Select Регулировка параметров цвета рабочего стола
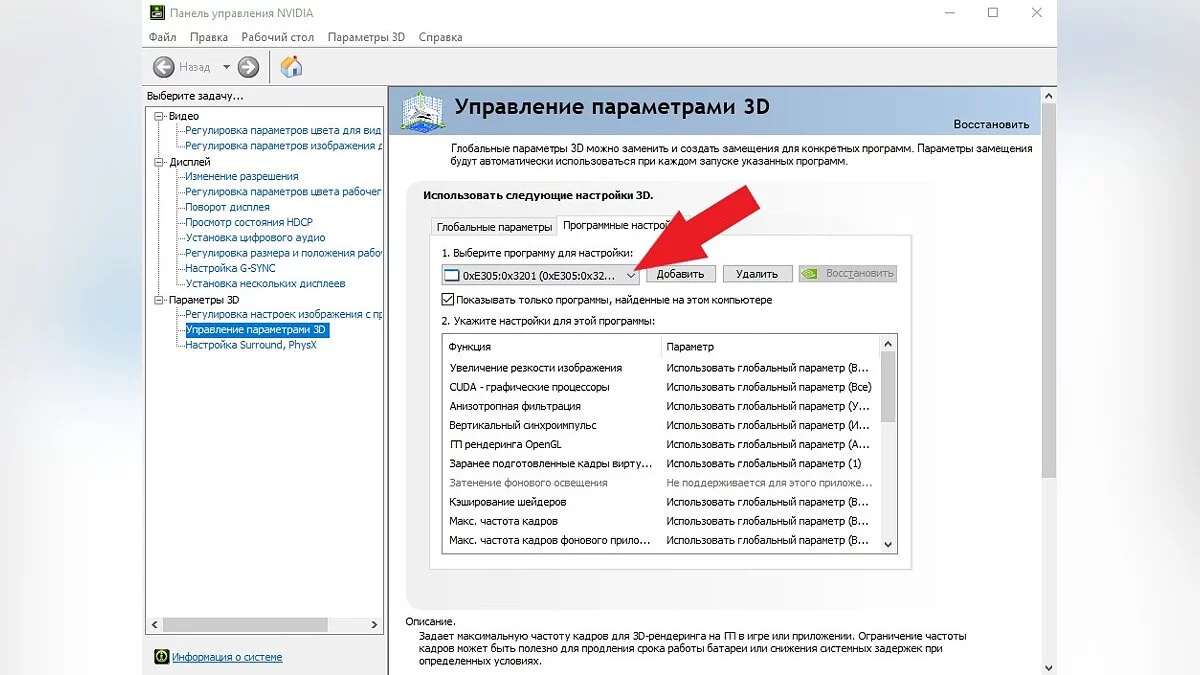 (284, 192)
